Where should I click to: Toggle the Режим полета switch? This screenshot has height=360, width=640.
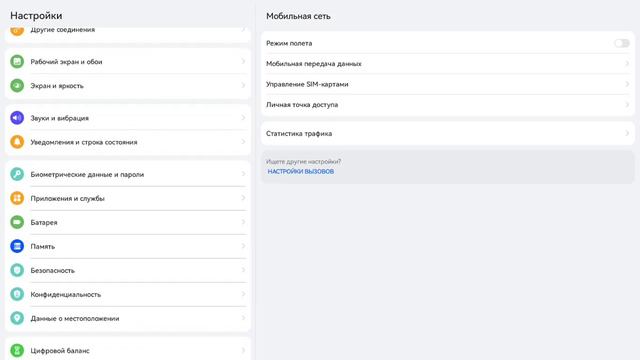[622, 43]
